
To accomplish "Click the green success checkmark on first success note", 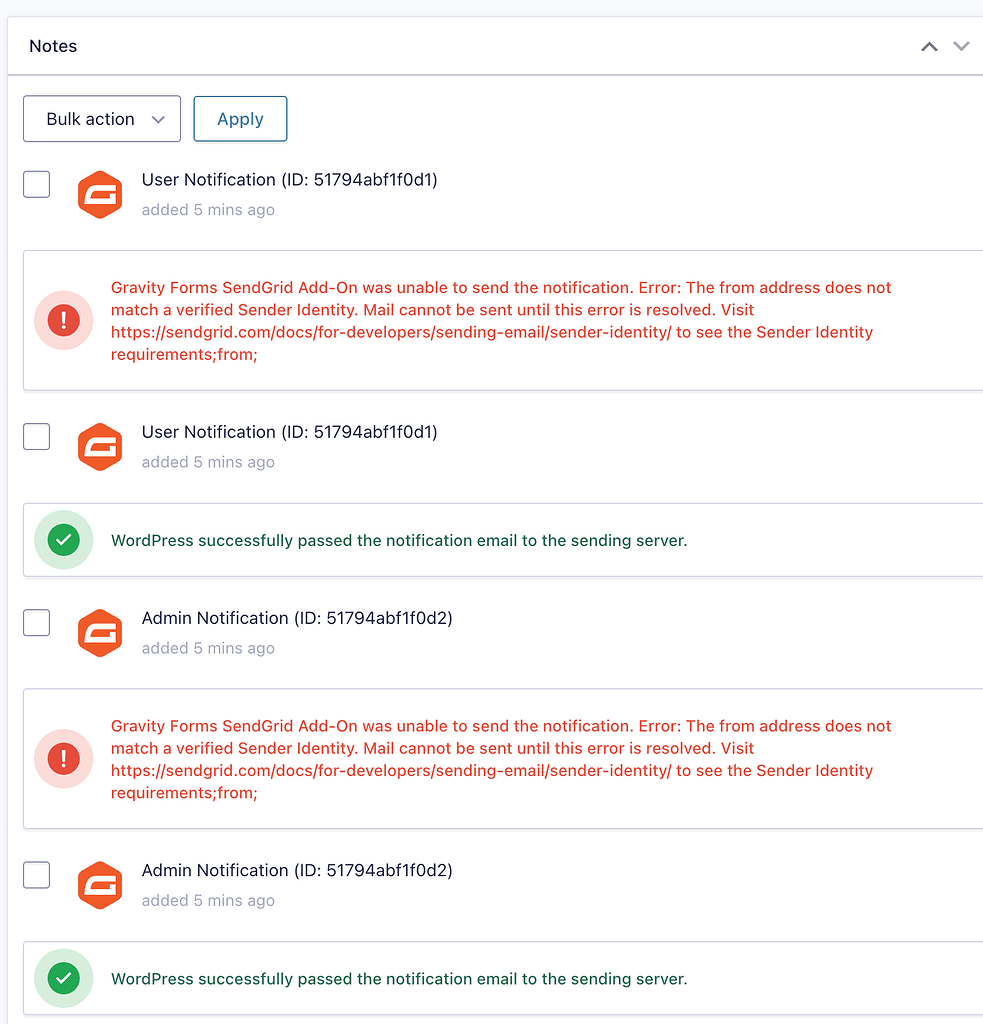I will [x=63, y=539].
